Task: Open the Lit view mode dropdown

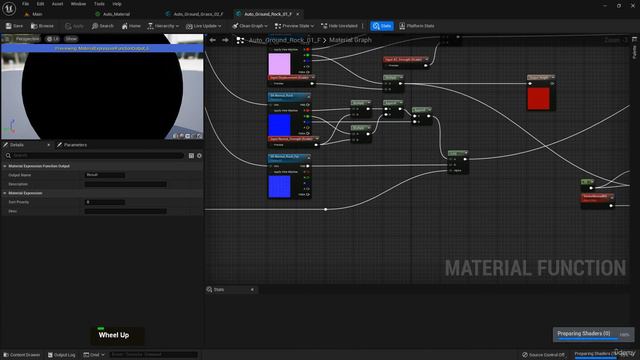Action: pyautogui.click(x=53, y=39)
